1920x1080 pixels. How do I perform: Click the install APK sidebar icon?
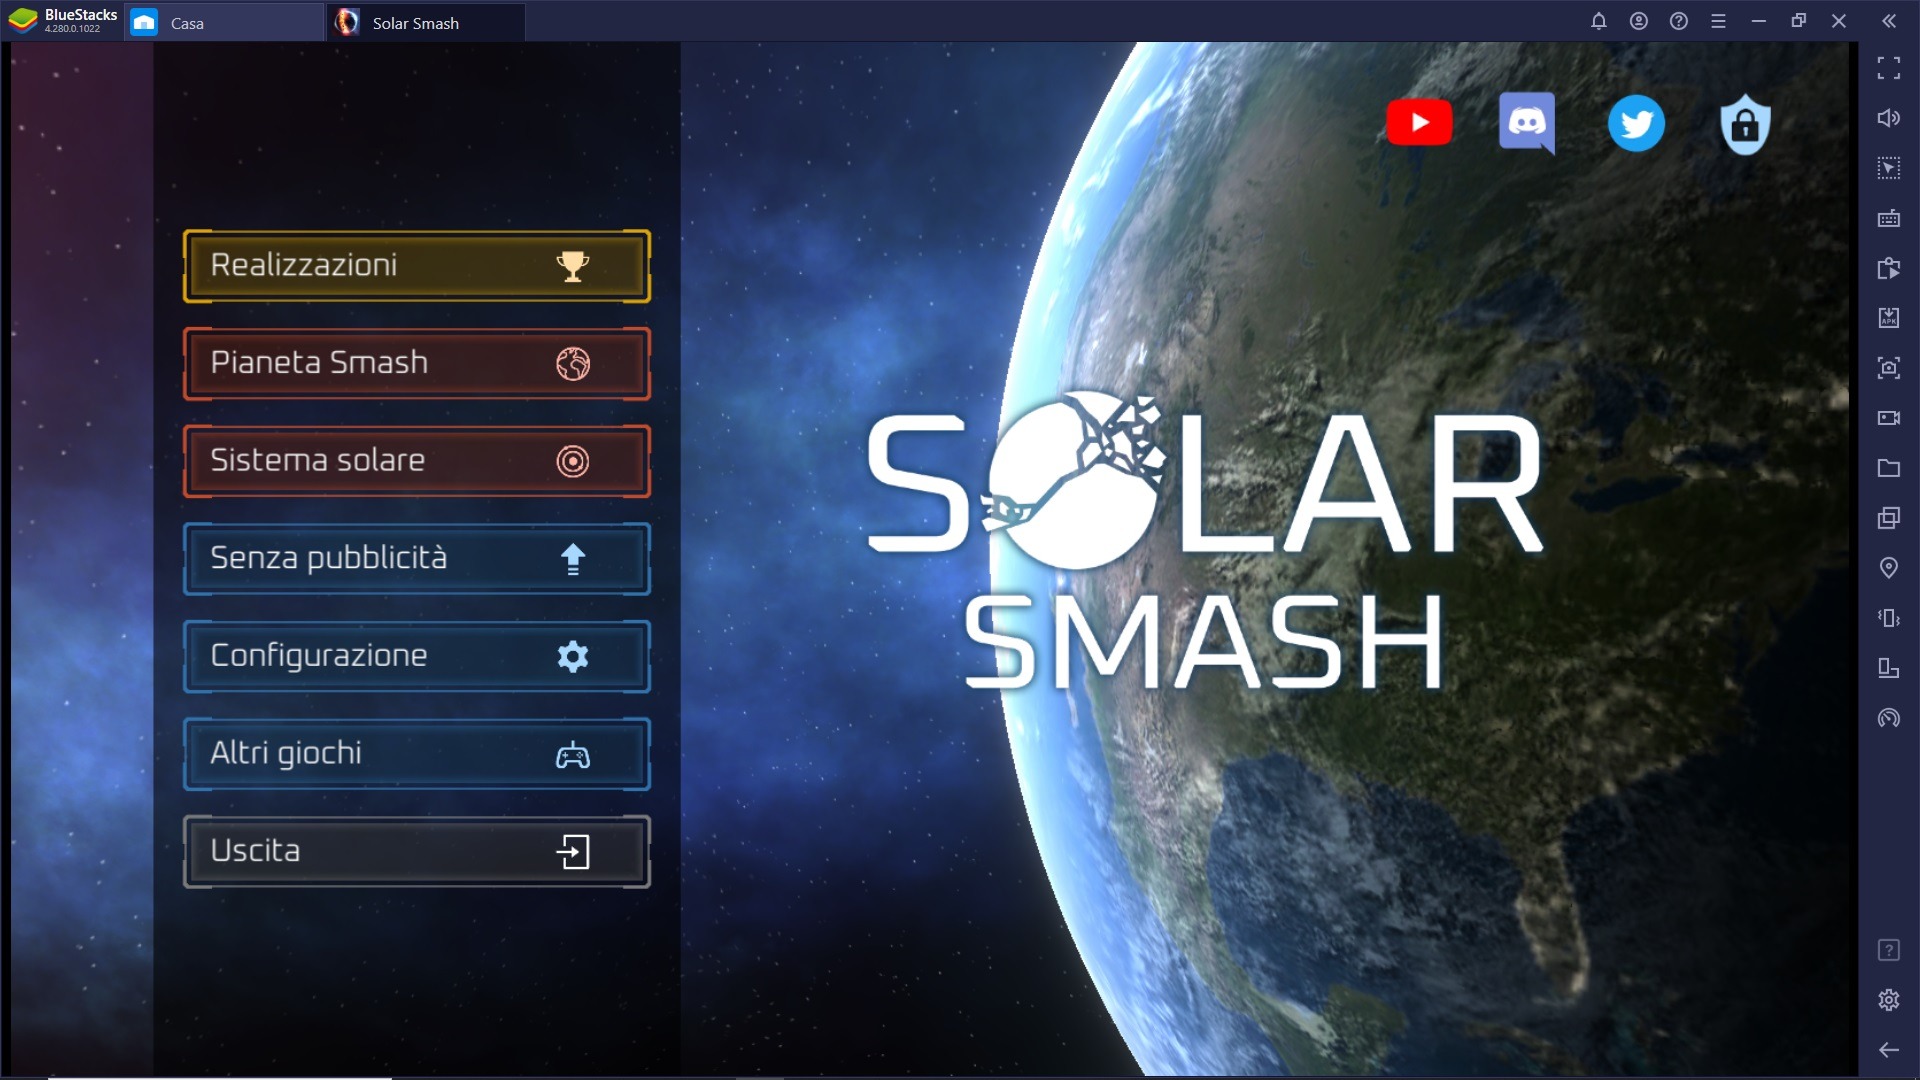click(1889, 318)
